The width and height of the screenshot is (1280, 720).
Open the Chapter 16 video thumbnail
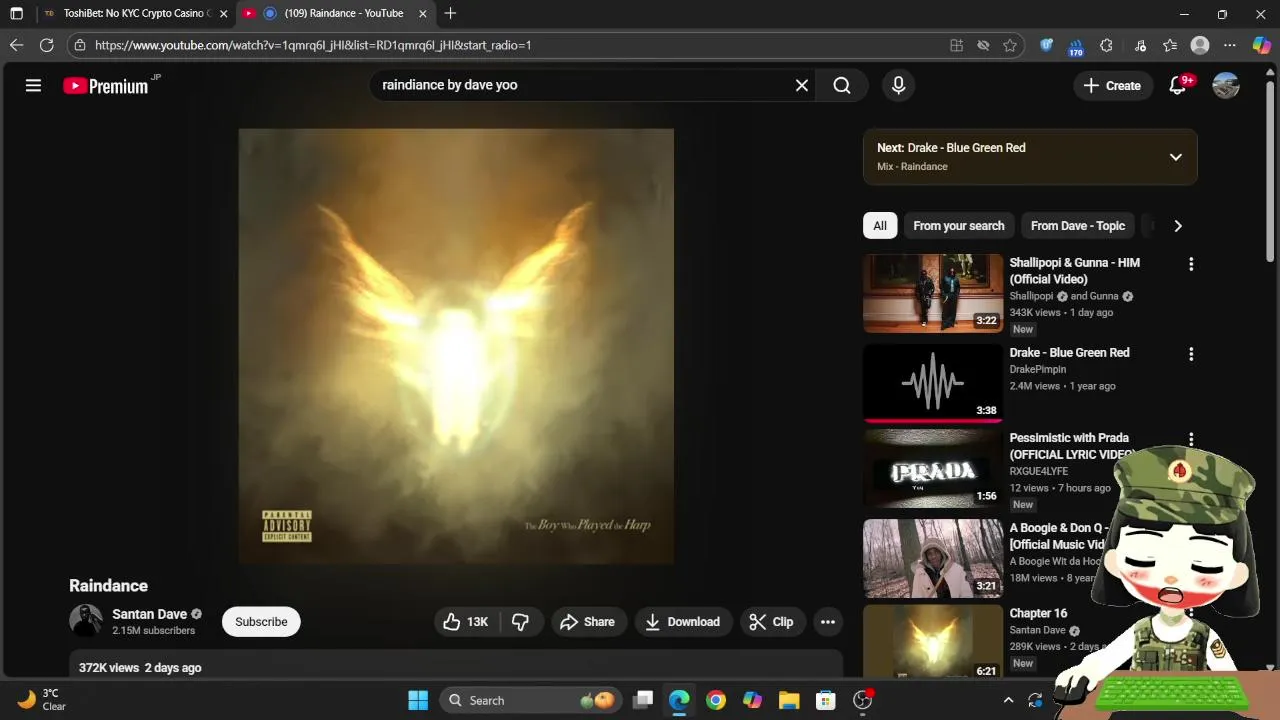pos(933,641)
